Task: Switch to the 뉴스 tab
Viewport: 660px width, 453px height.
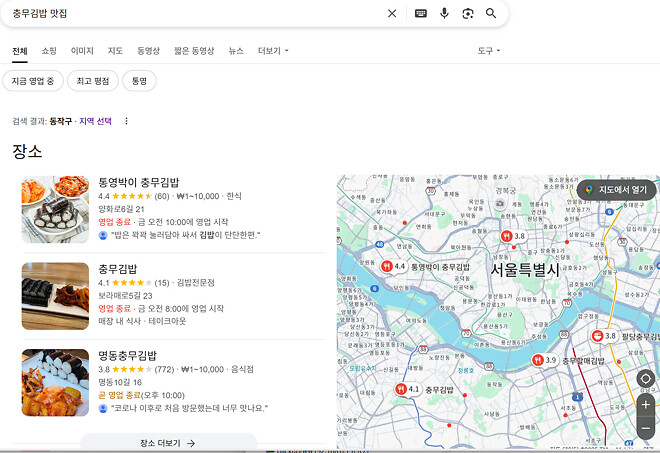Action: [236, 51]
